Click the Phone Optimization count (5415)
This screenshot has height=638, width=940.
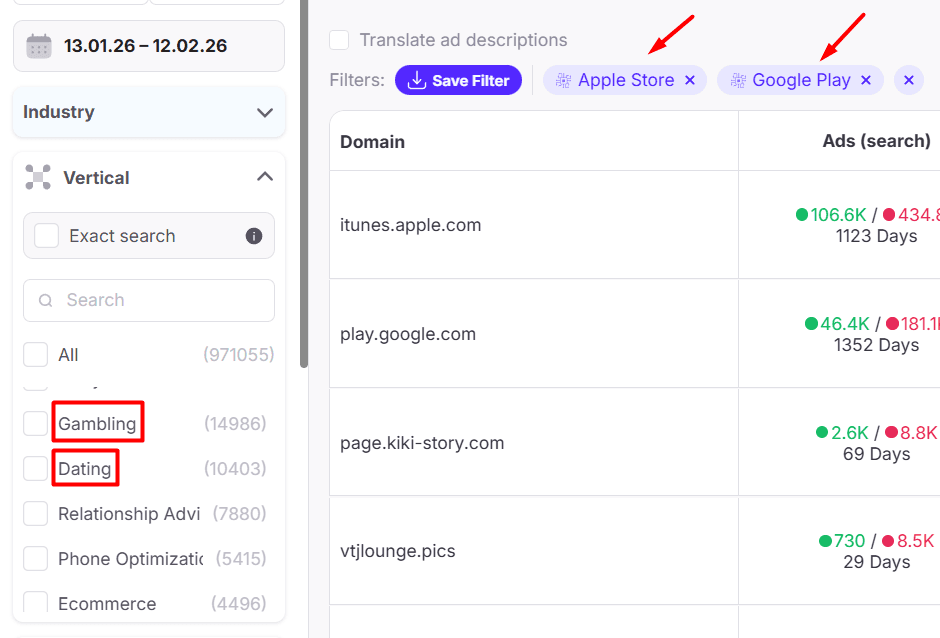pyautogui.click(x=241, y=559)
